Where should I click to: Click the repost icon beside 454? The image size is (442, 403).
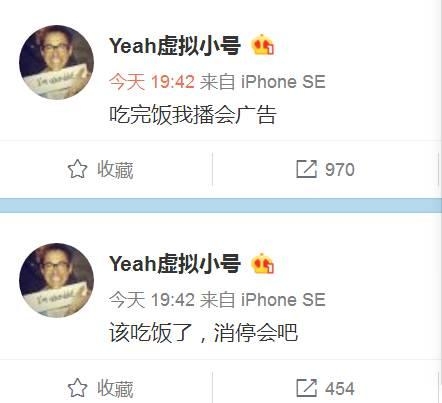tap(306, 388)
